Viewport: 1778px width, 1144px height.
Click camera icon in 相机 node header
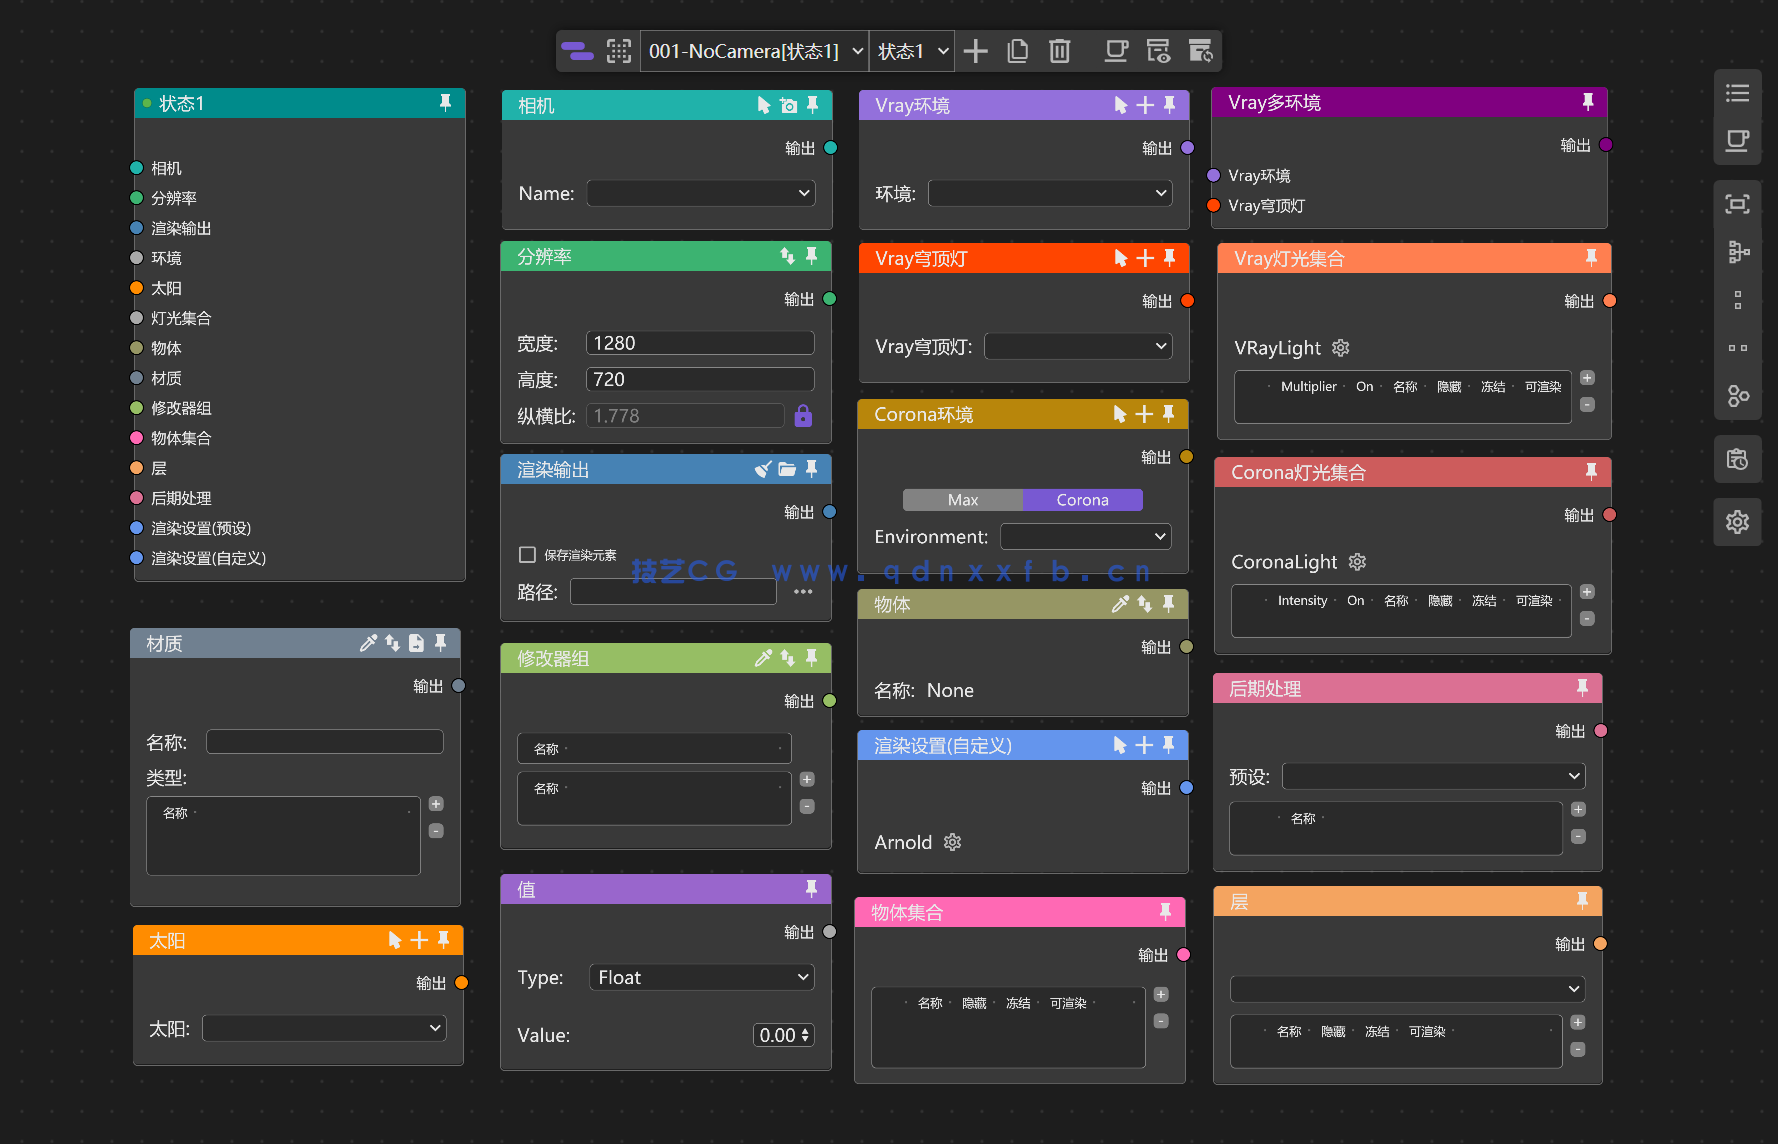[x=788, y=105]
